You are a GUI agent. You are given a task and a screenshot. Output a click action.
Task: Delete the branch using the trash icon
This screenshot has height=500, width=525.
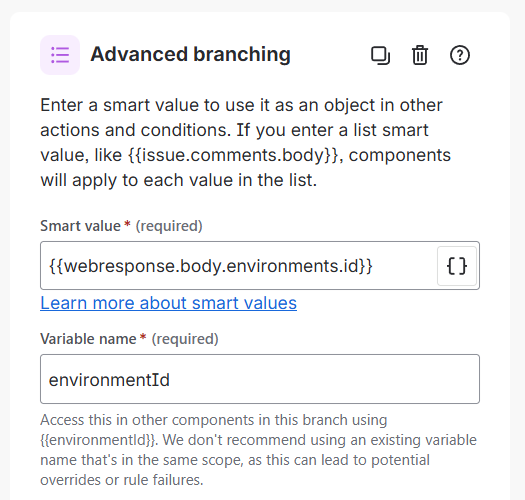(420, 55)
